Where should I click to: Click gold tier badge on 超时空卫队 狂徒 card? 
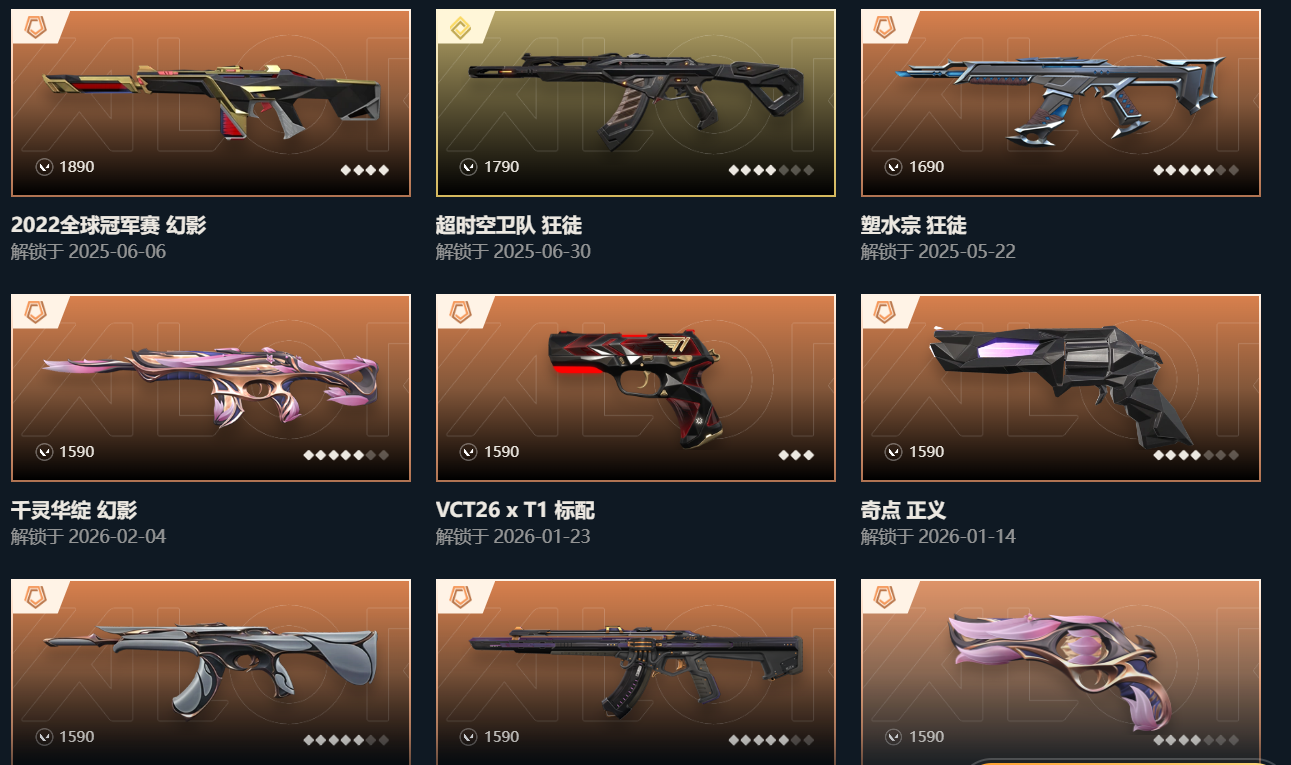(460, 28)
